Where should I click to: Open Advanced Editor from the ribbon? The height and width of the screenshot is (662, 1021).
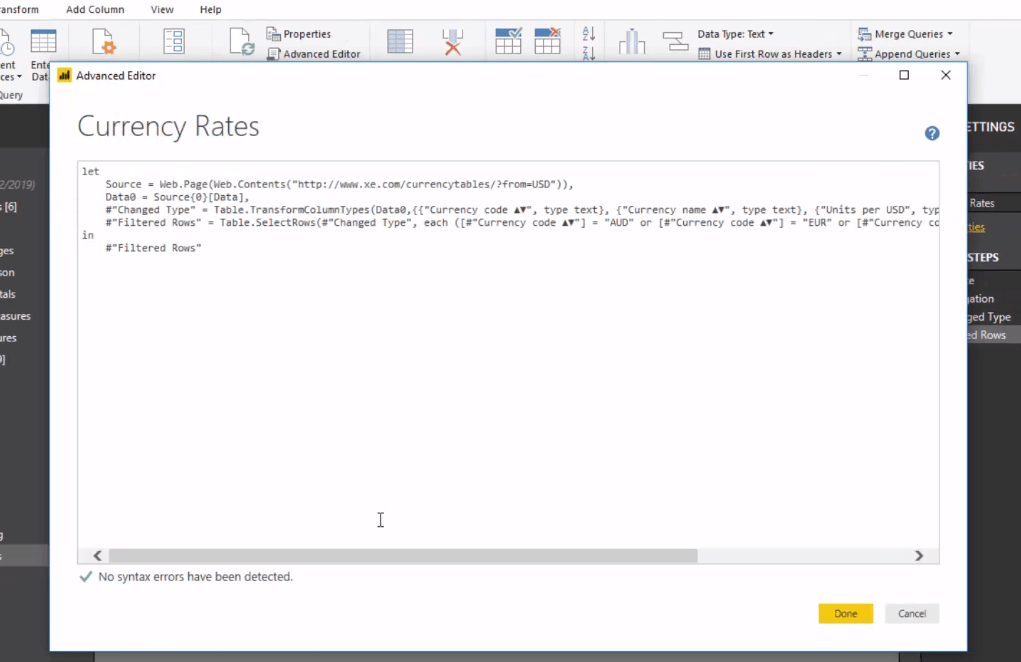314,54
